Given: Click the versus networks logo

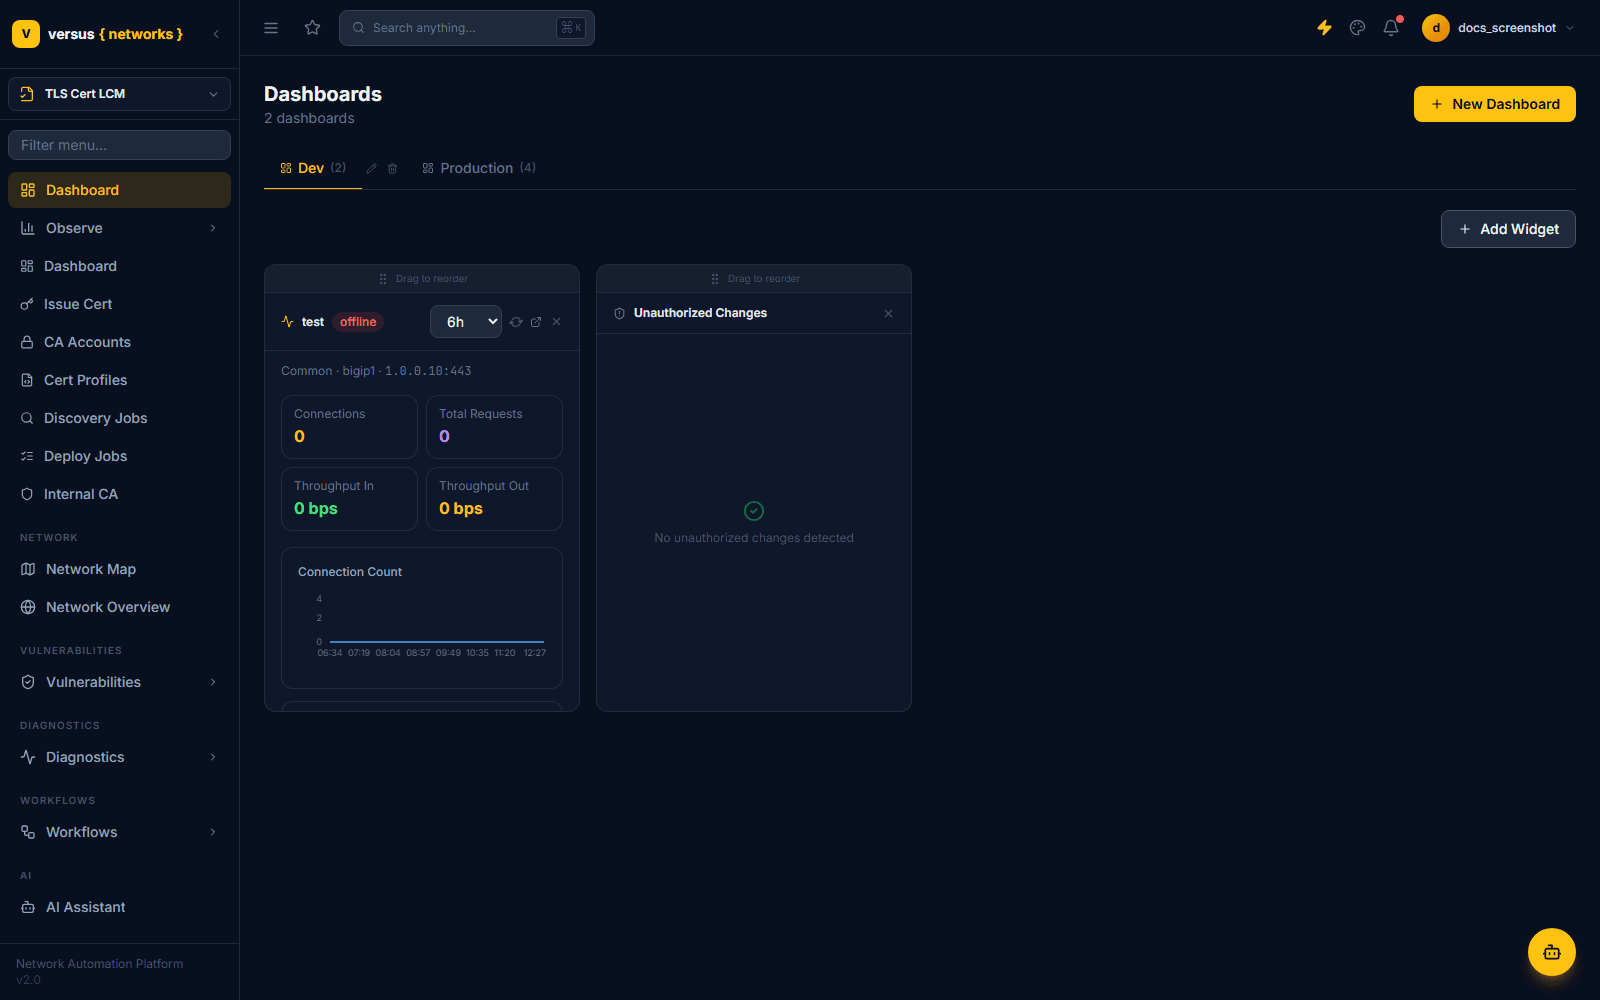Looking at the screenshot, I should point(97,34).
